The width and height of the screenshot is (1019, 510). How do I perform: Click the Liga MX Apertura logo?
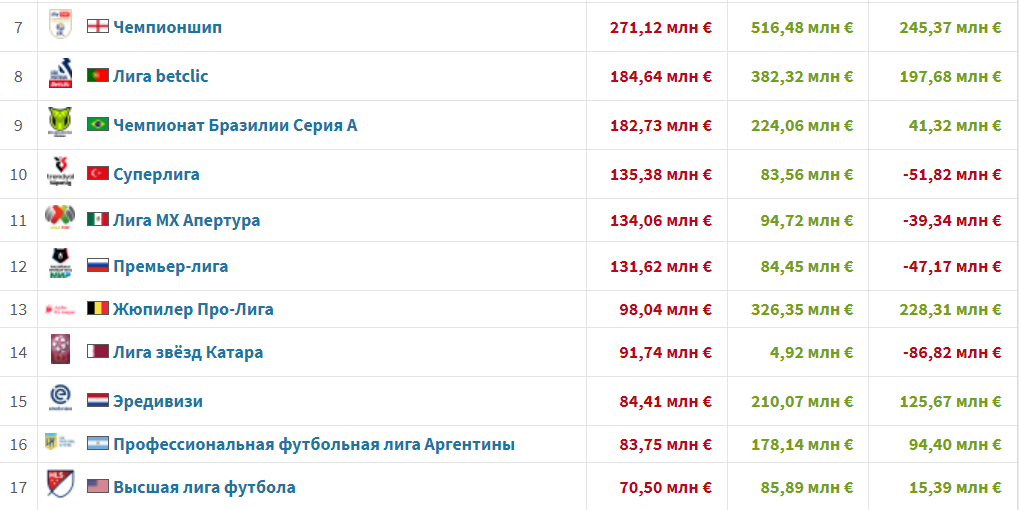[60, 219]
